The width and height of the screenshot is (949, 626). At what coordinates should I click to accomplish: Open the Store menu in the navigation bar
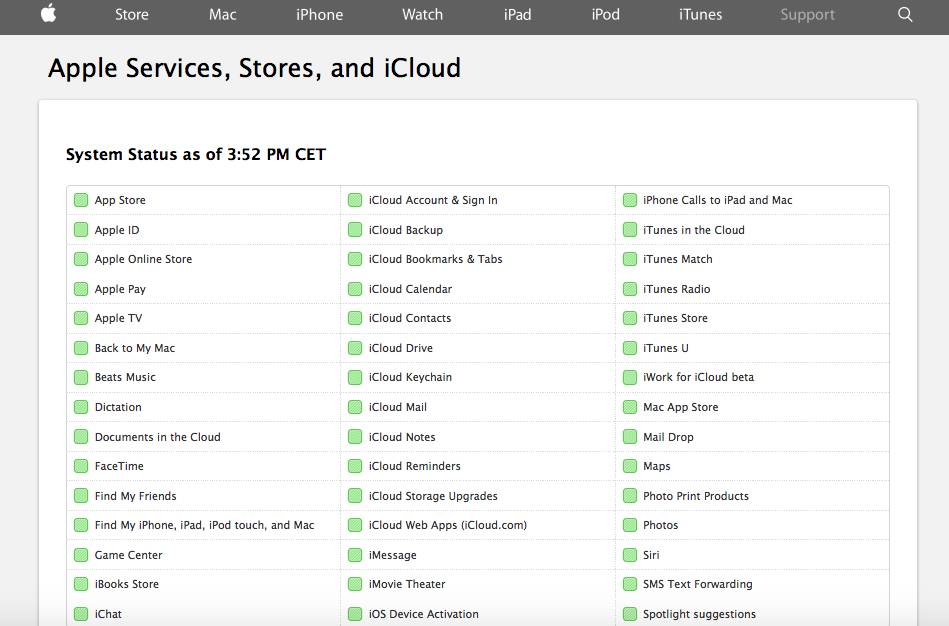point(132,15)
